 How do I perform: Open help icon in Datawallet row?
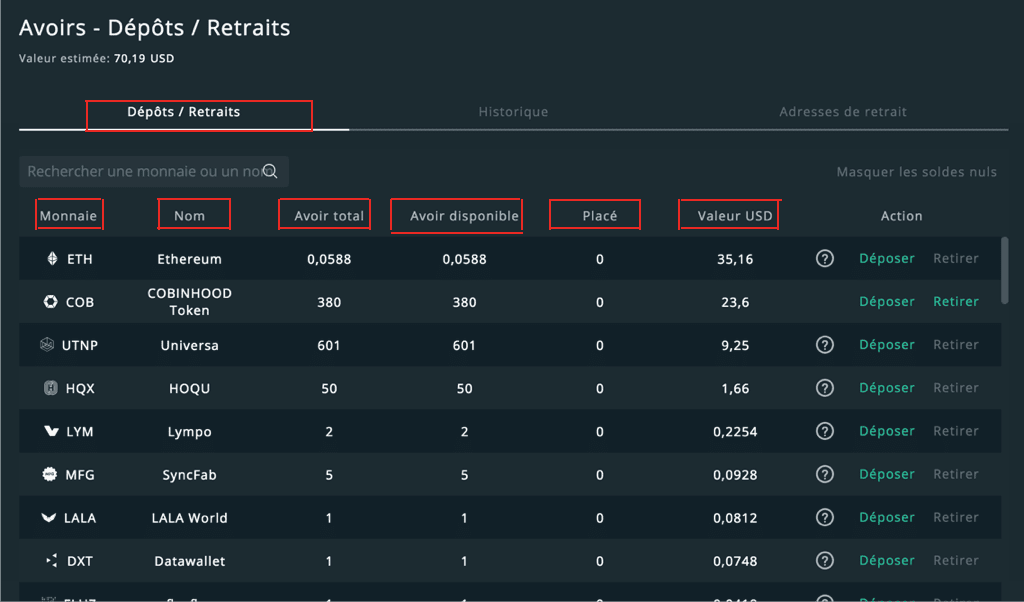pyautogui.click(x=825, y=560)
